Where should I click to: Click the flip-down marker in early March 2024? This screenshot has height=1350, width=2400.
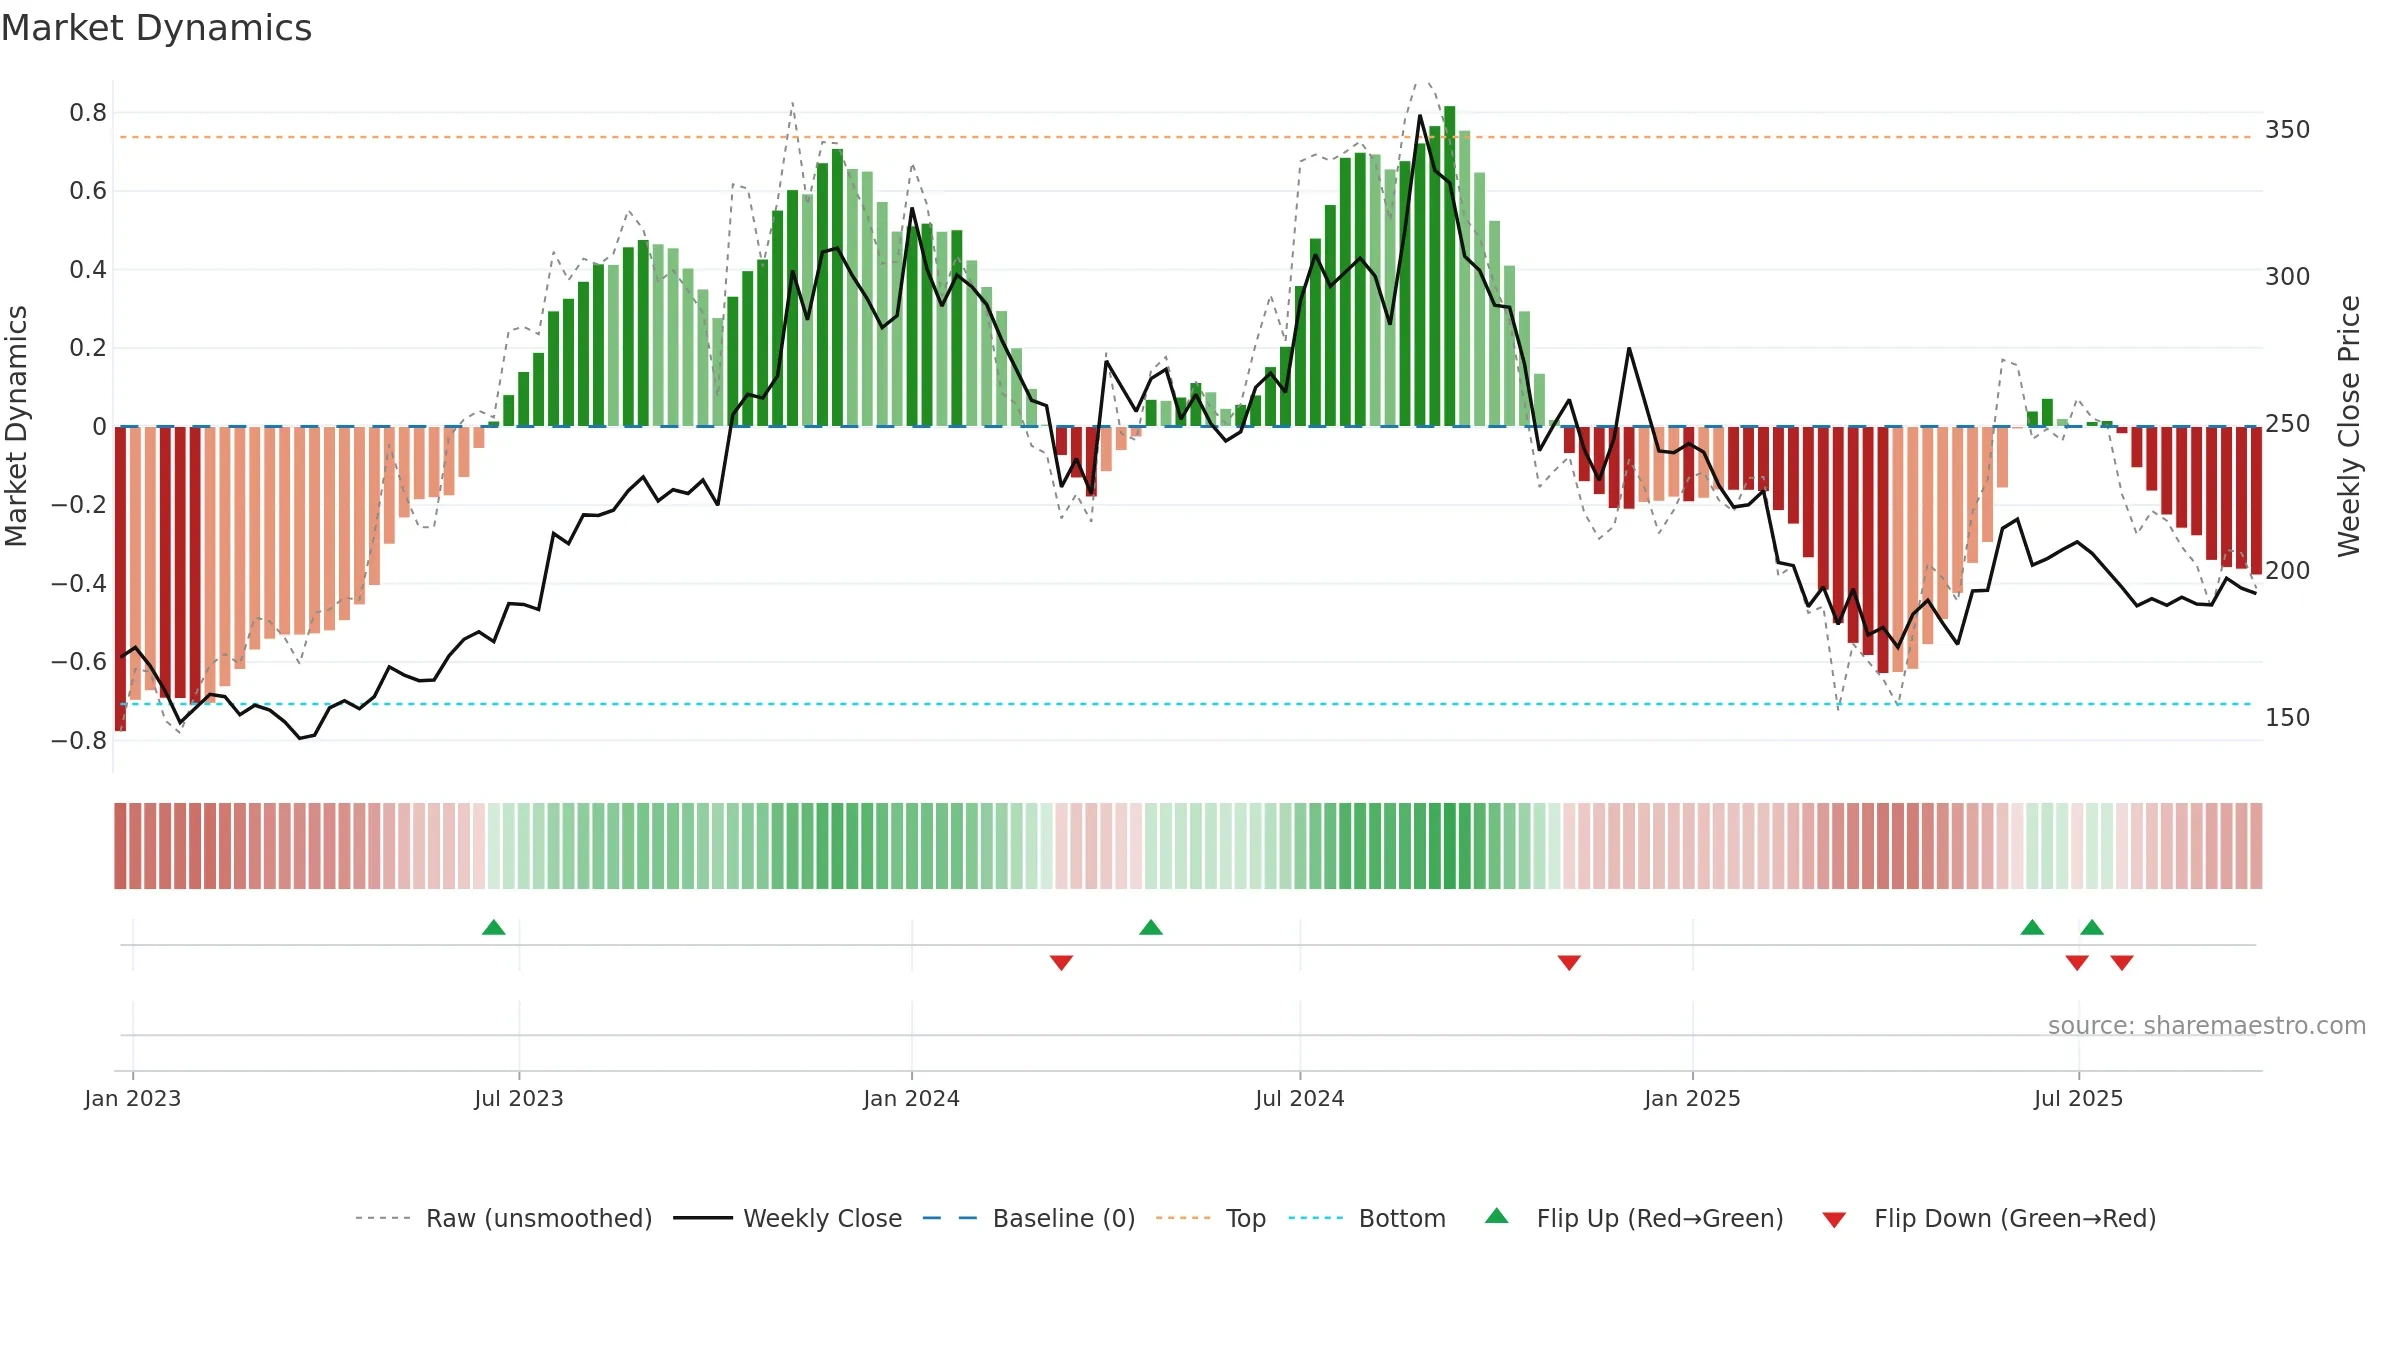1061,962
